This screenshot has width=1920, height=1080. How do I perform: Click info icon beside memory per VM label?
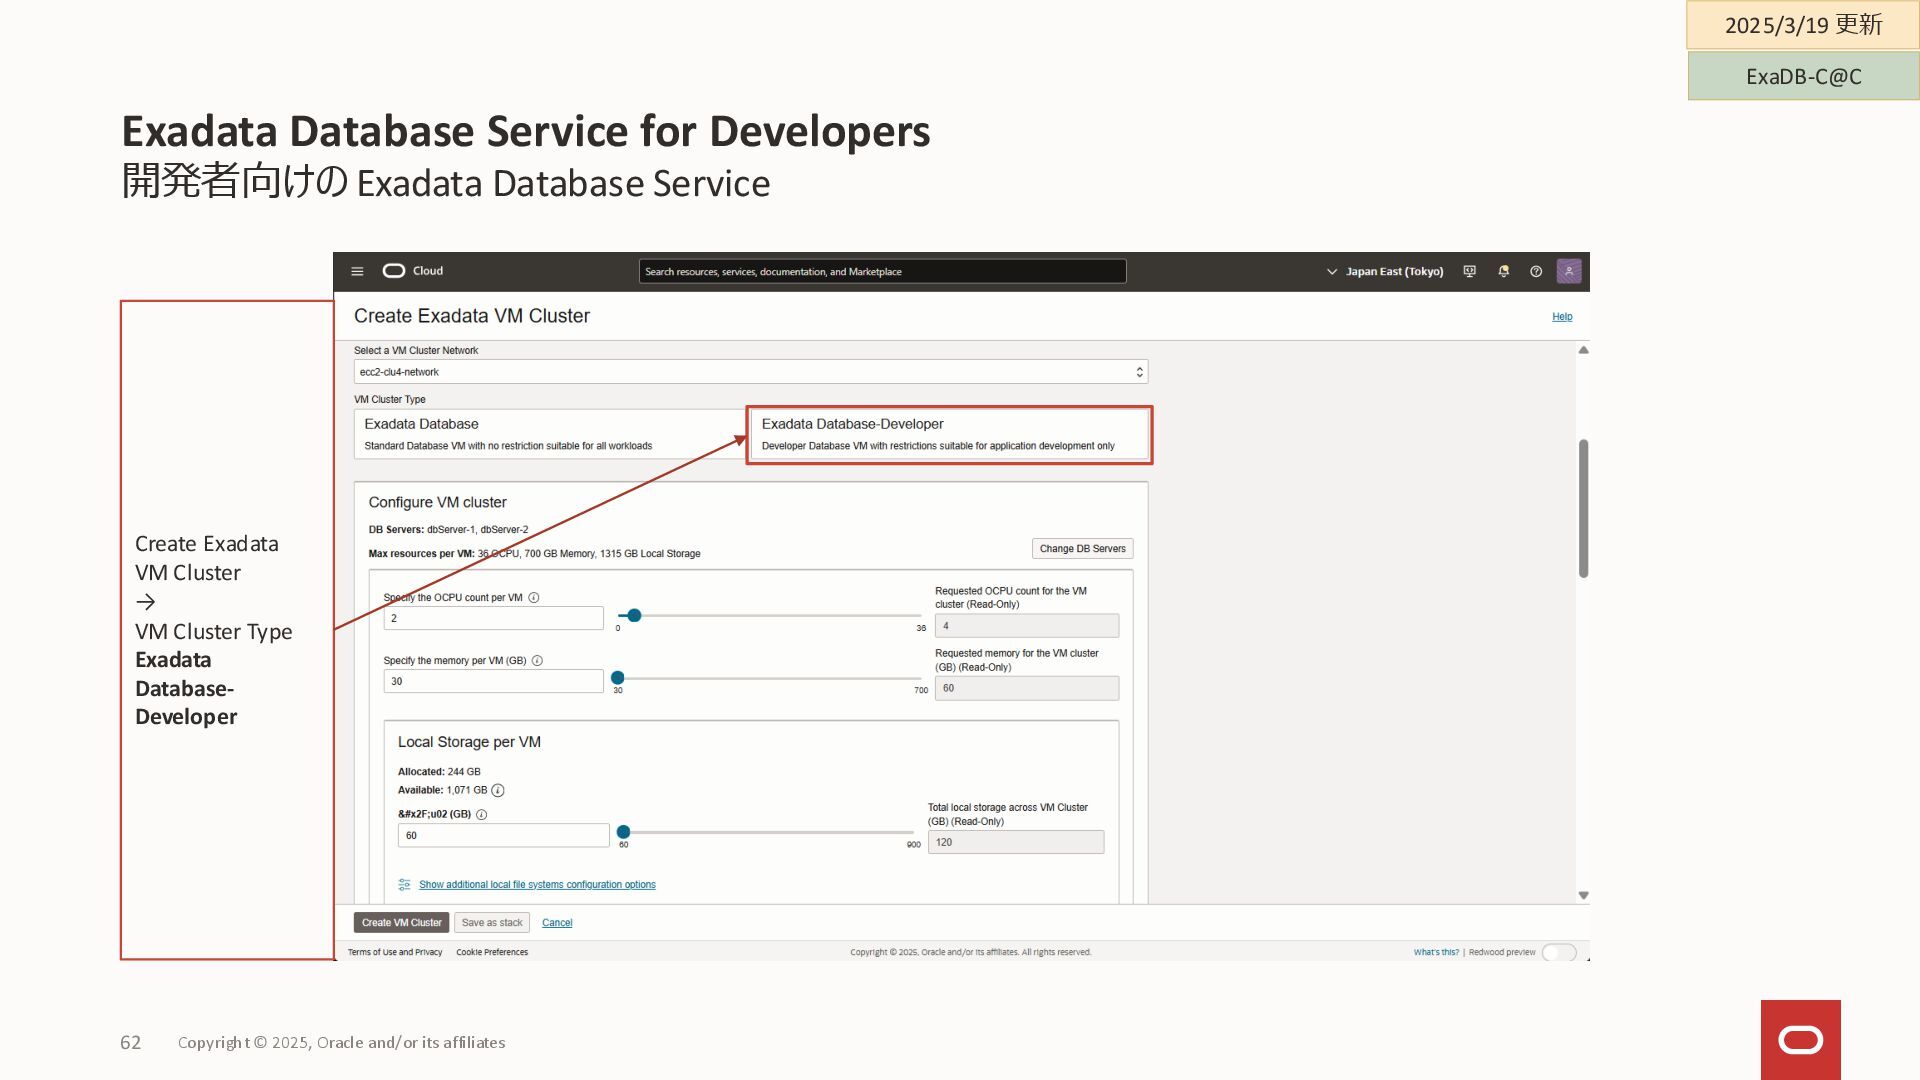coord(537,661)
